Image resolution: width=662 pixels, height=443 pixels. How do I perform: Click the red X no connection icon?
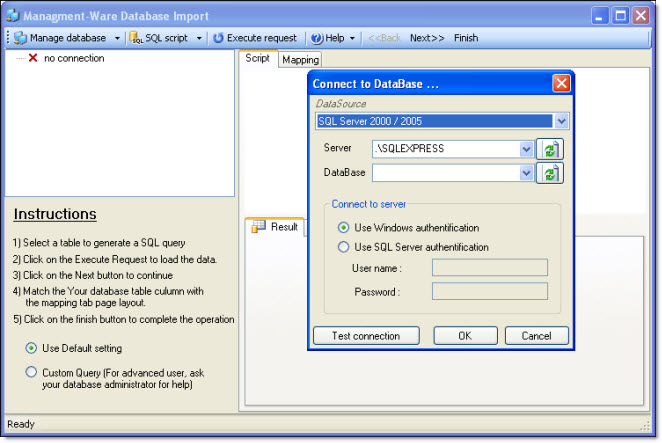pos(33,58)
